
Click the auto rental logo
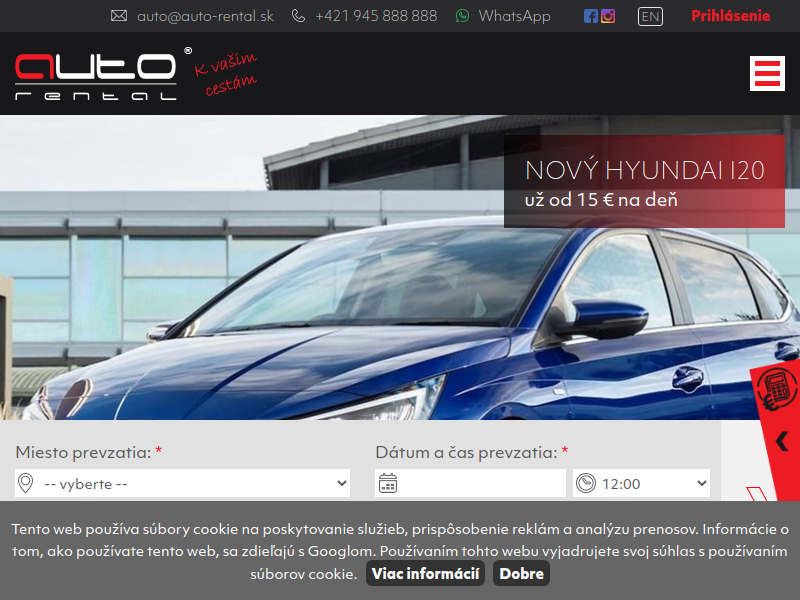point(96,77)
